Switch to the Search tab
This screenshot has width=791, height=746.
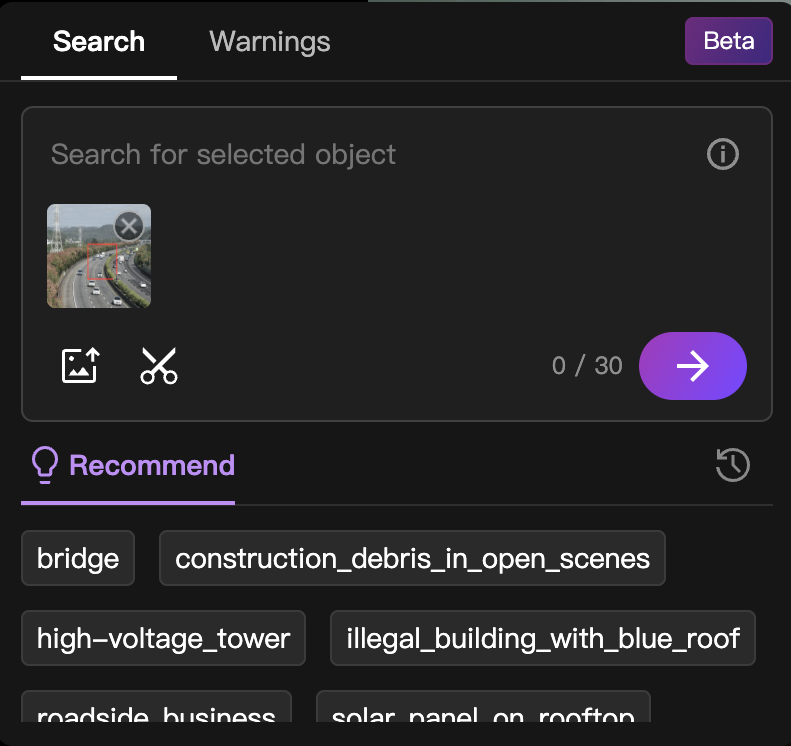(99, 42)
